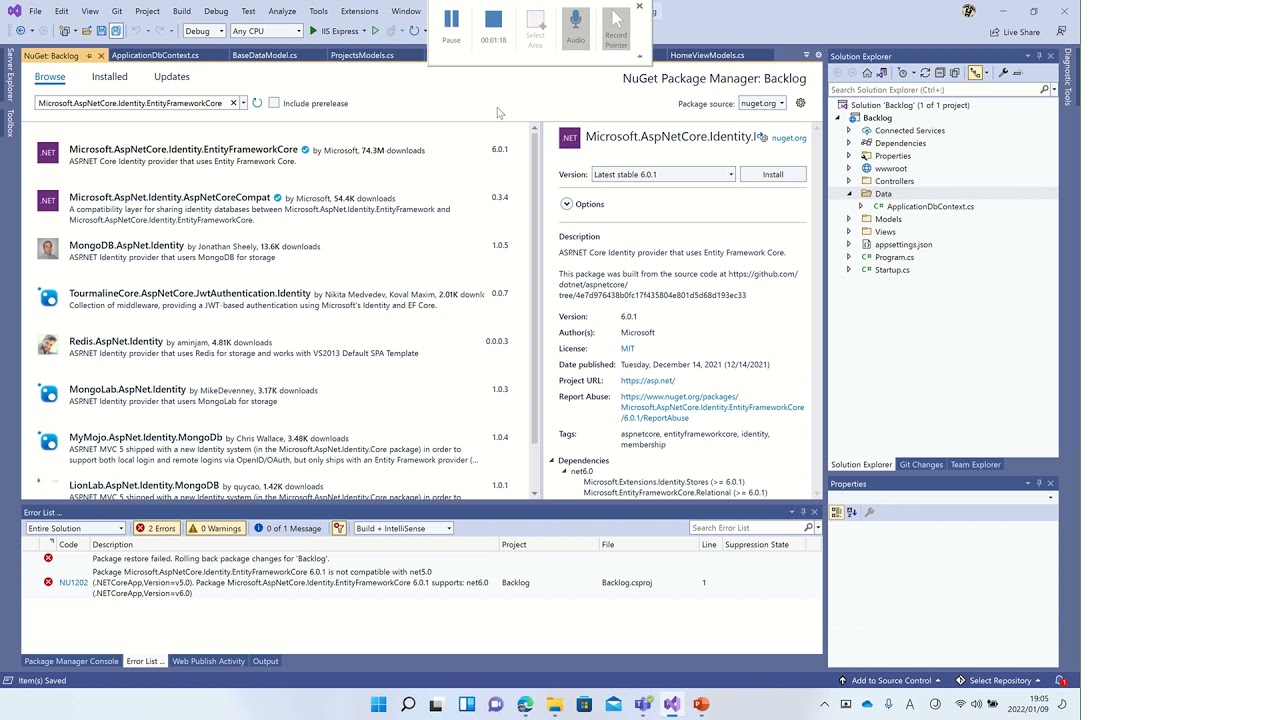
Task: Switch to the Installed tab in NuGet
Action: tap(109, 76)
